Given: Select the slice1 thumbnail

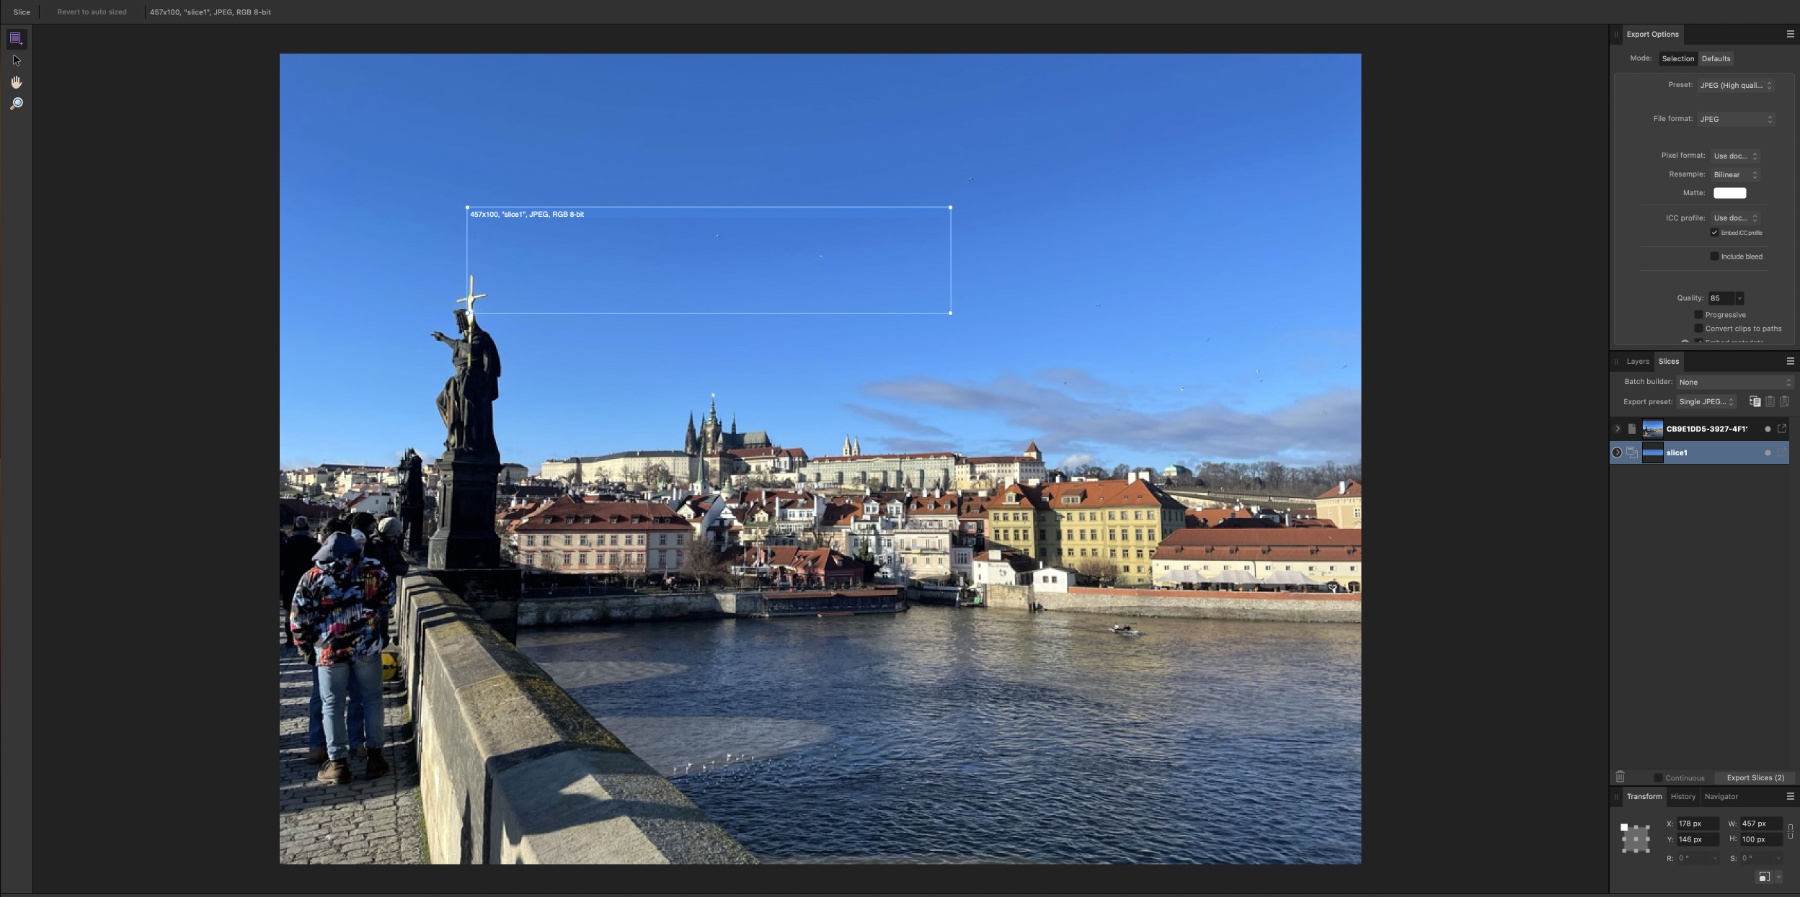Looking at the screenshot, I should pyautogui.click(x=1653, y=453).
